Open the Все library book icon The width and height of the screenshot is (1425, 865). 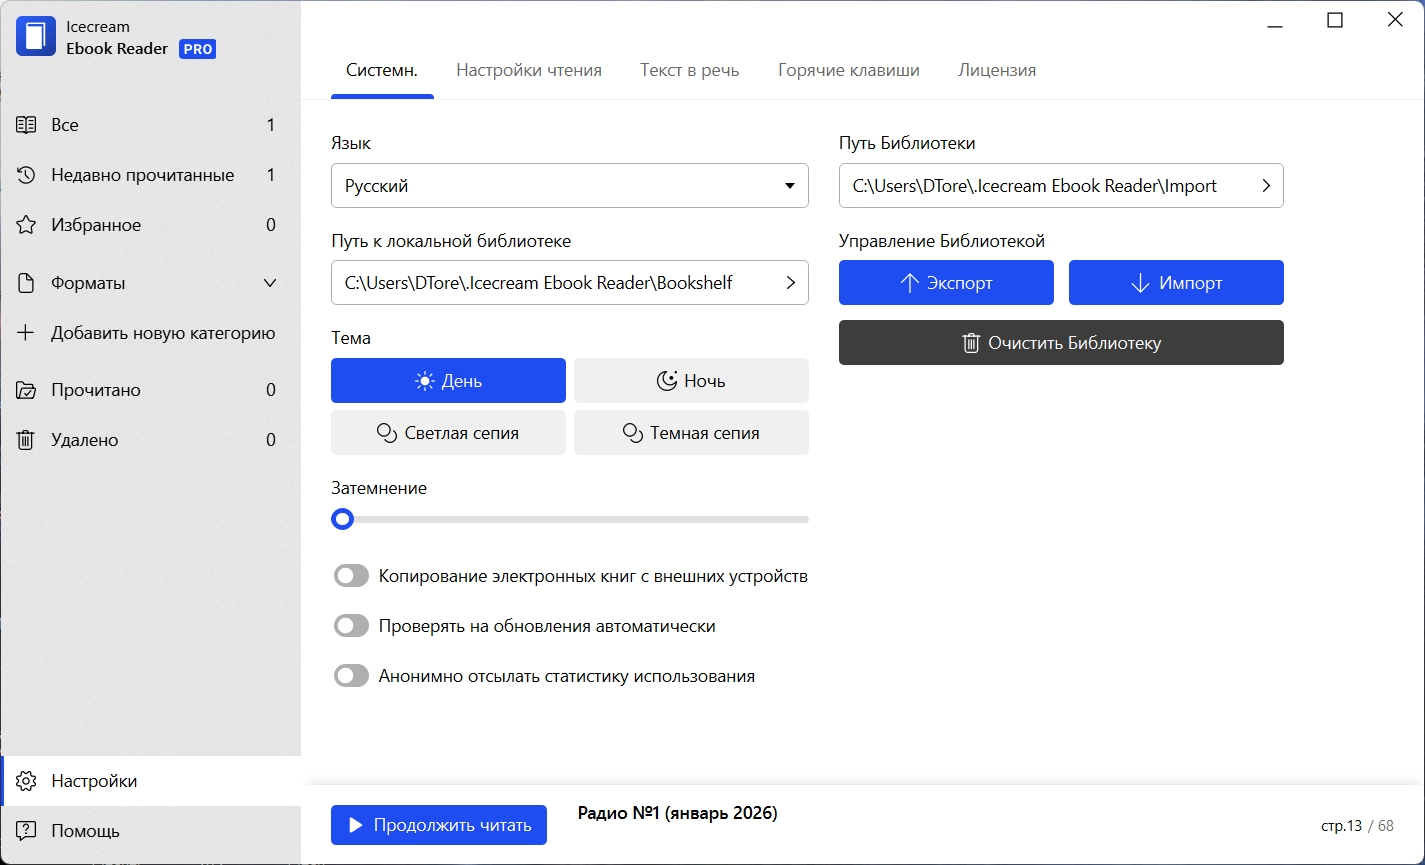click(26, 125)
